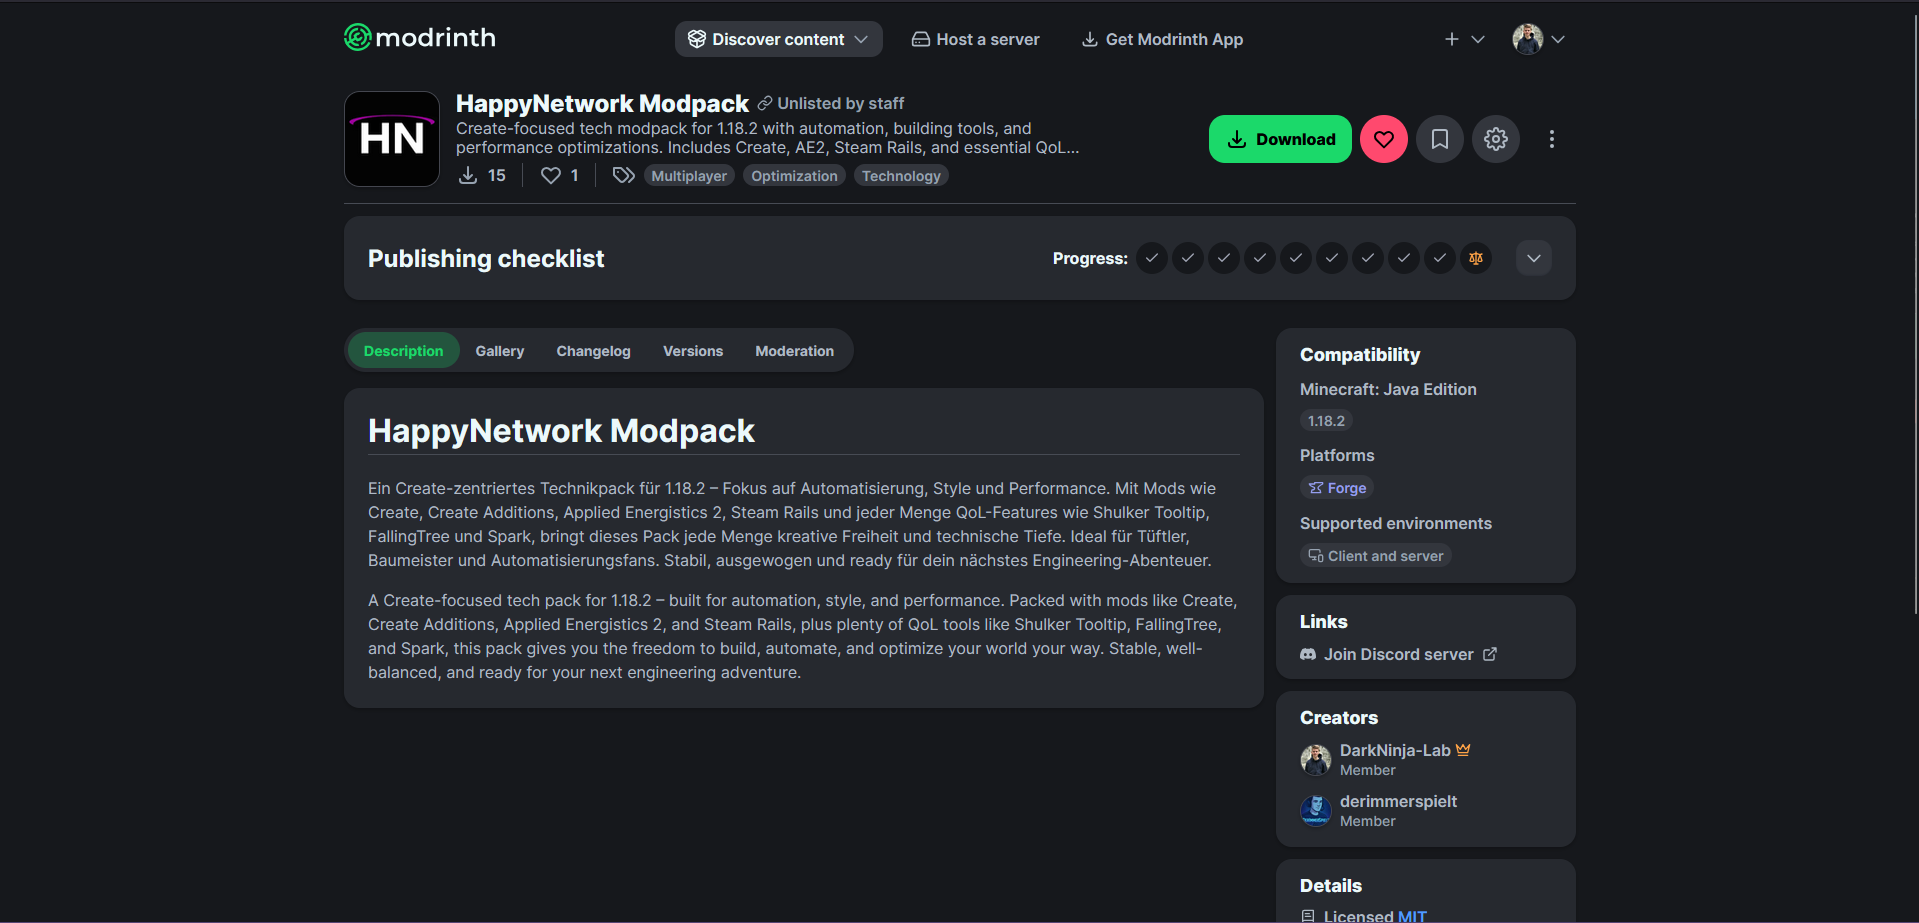Click derimmerspielt's avatar image
This screenshot has height=923, width=1919.
point(1316,811)
